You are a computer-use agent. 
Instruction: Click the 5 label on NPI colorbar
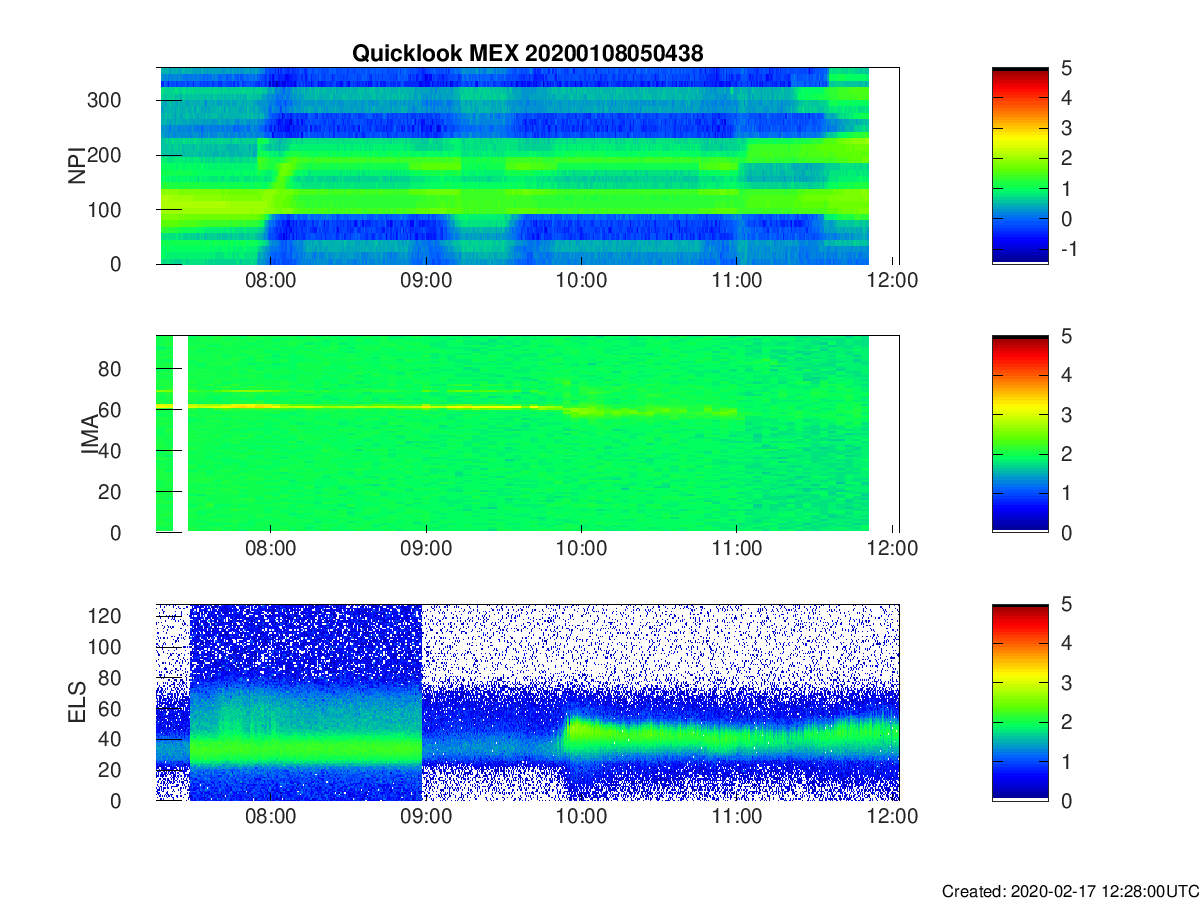coord(1065,68)
